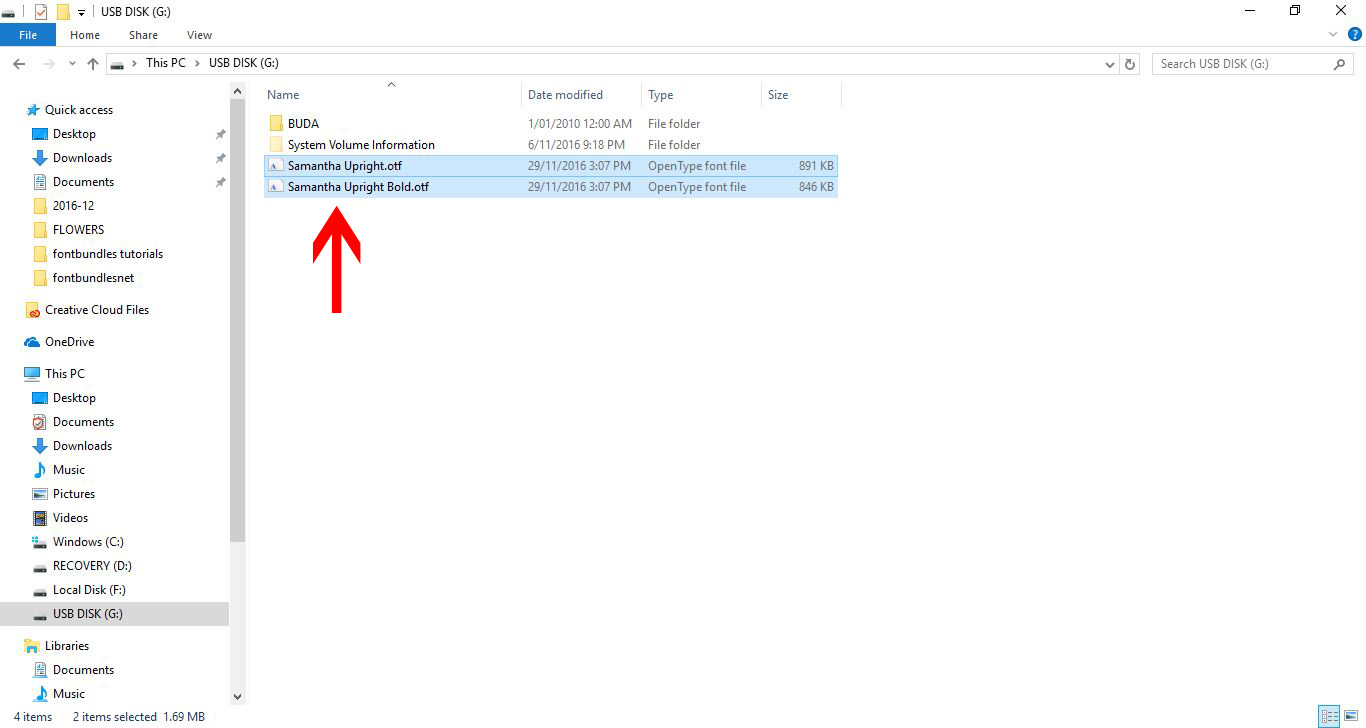
Task: Click navigation pane scroll down arrow
Action: point(237,697)
